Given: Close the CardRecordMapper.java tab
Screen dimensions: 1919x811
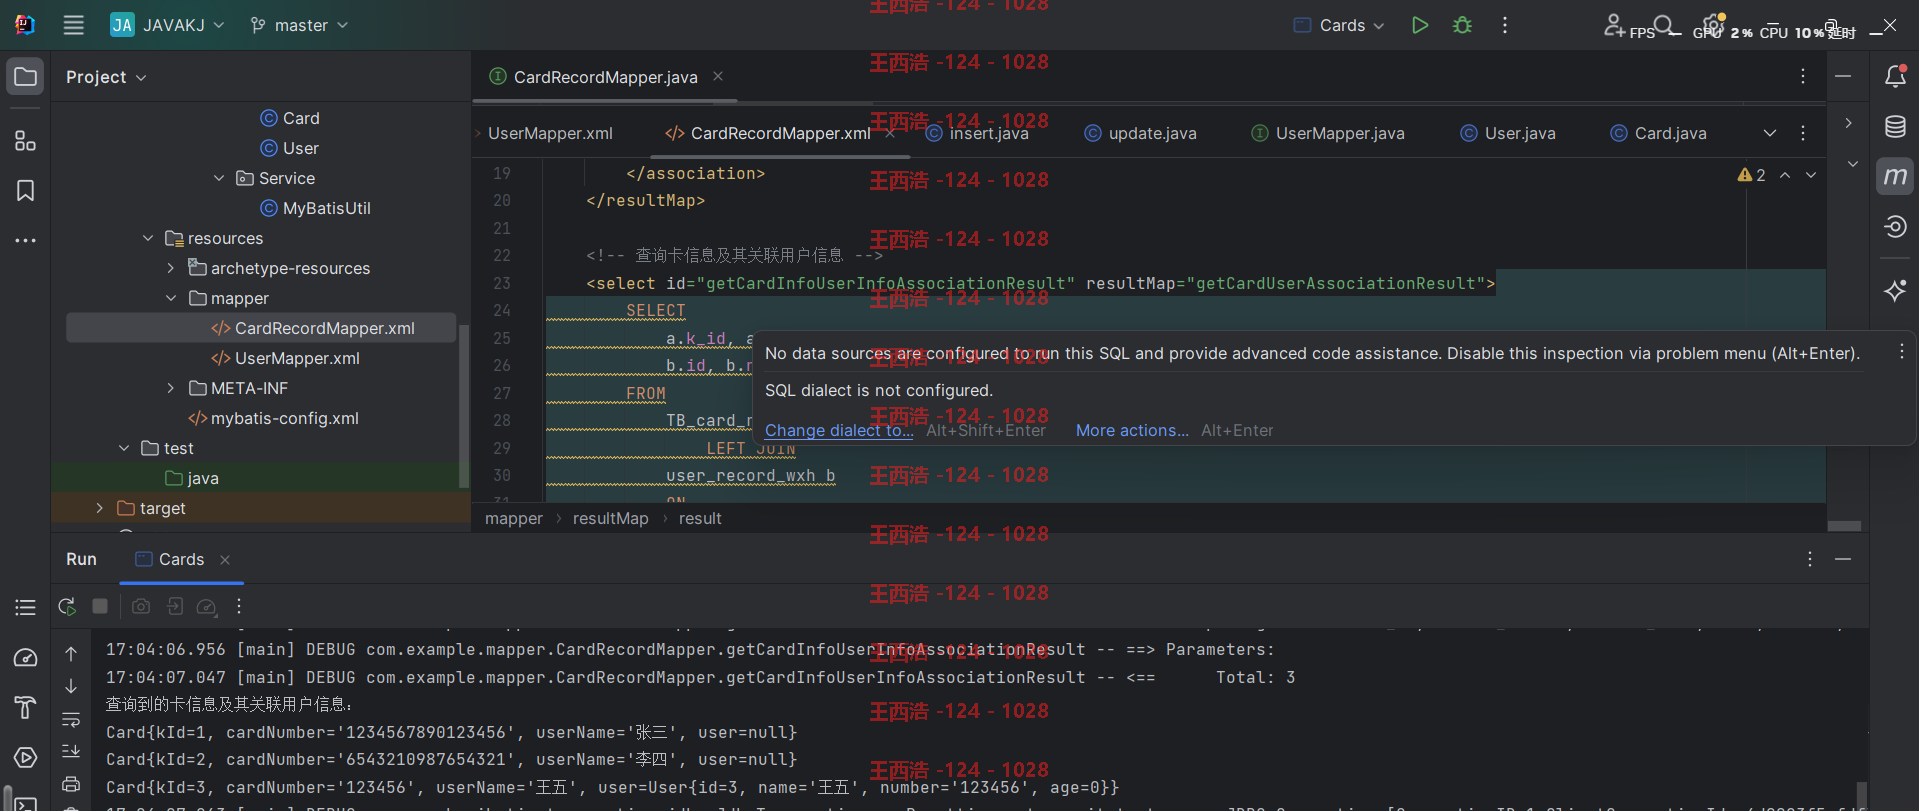Looking at the screenshot, I should pyautogui.click(x=718, y=76).
